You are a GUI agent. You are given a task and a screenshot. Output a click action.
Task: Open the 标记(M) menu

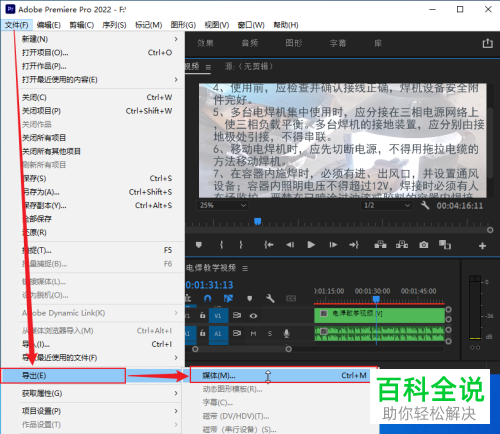(149, 25)
